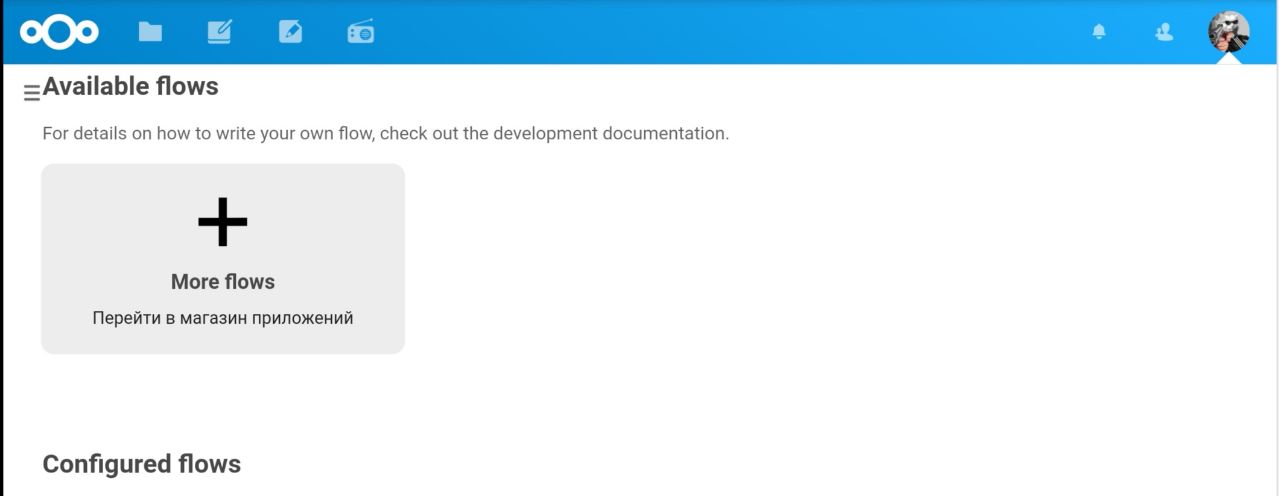
Task: Open the notifications bell
Action: 1099,32
